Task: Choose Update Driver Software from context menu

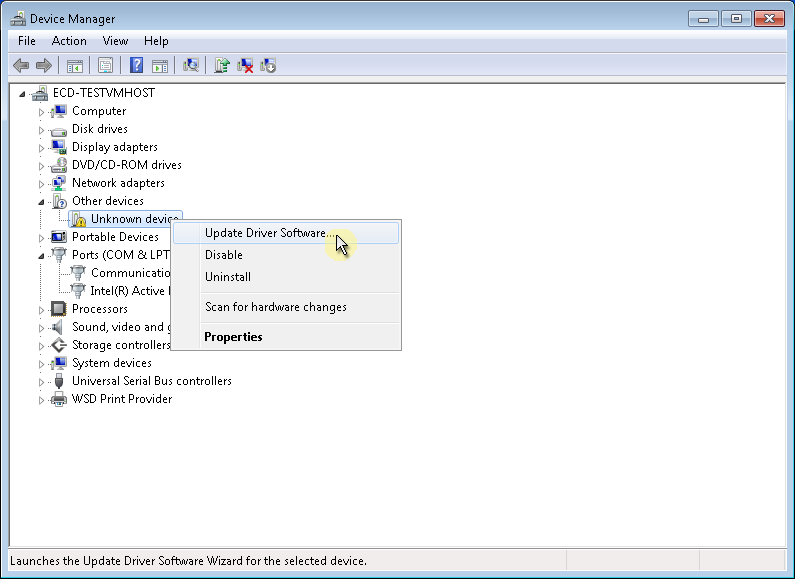Action: [x=286, y=233]
